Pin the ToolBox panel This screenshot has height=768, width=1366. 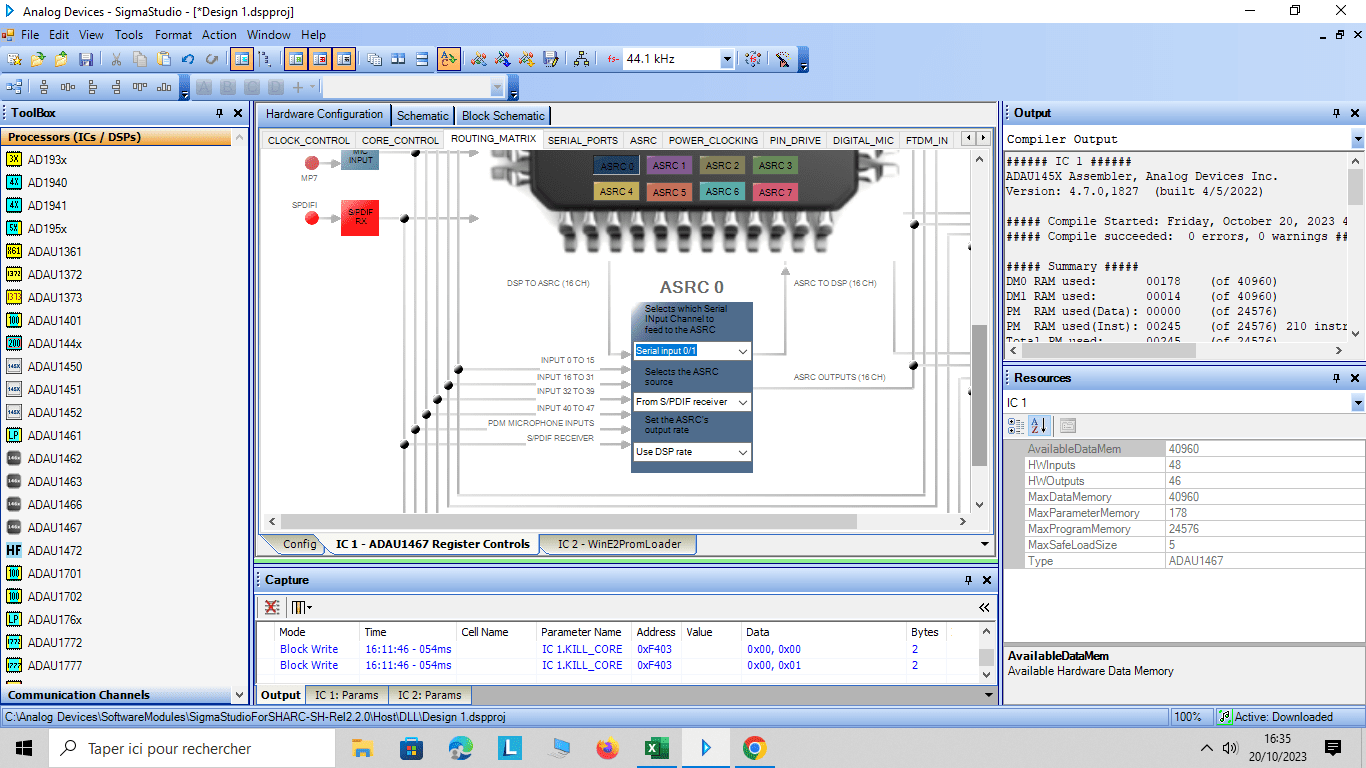[219, 113]
